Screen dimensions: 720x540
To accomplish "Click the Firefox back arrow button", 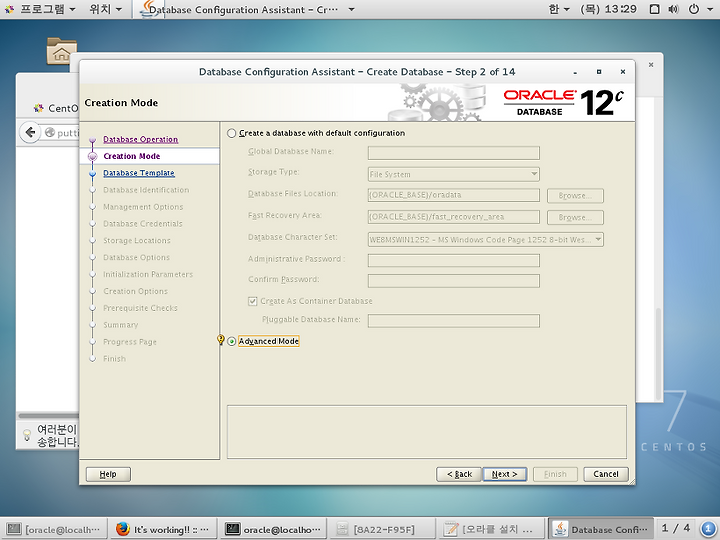I will point(30,133).
